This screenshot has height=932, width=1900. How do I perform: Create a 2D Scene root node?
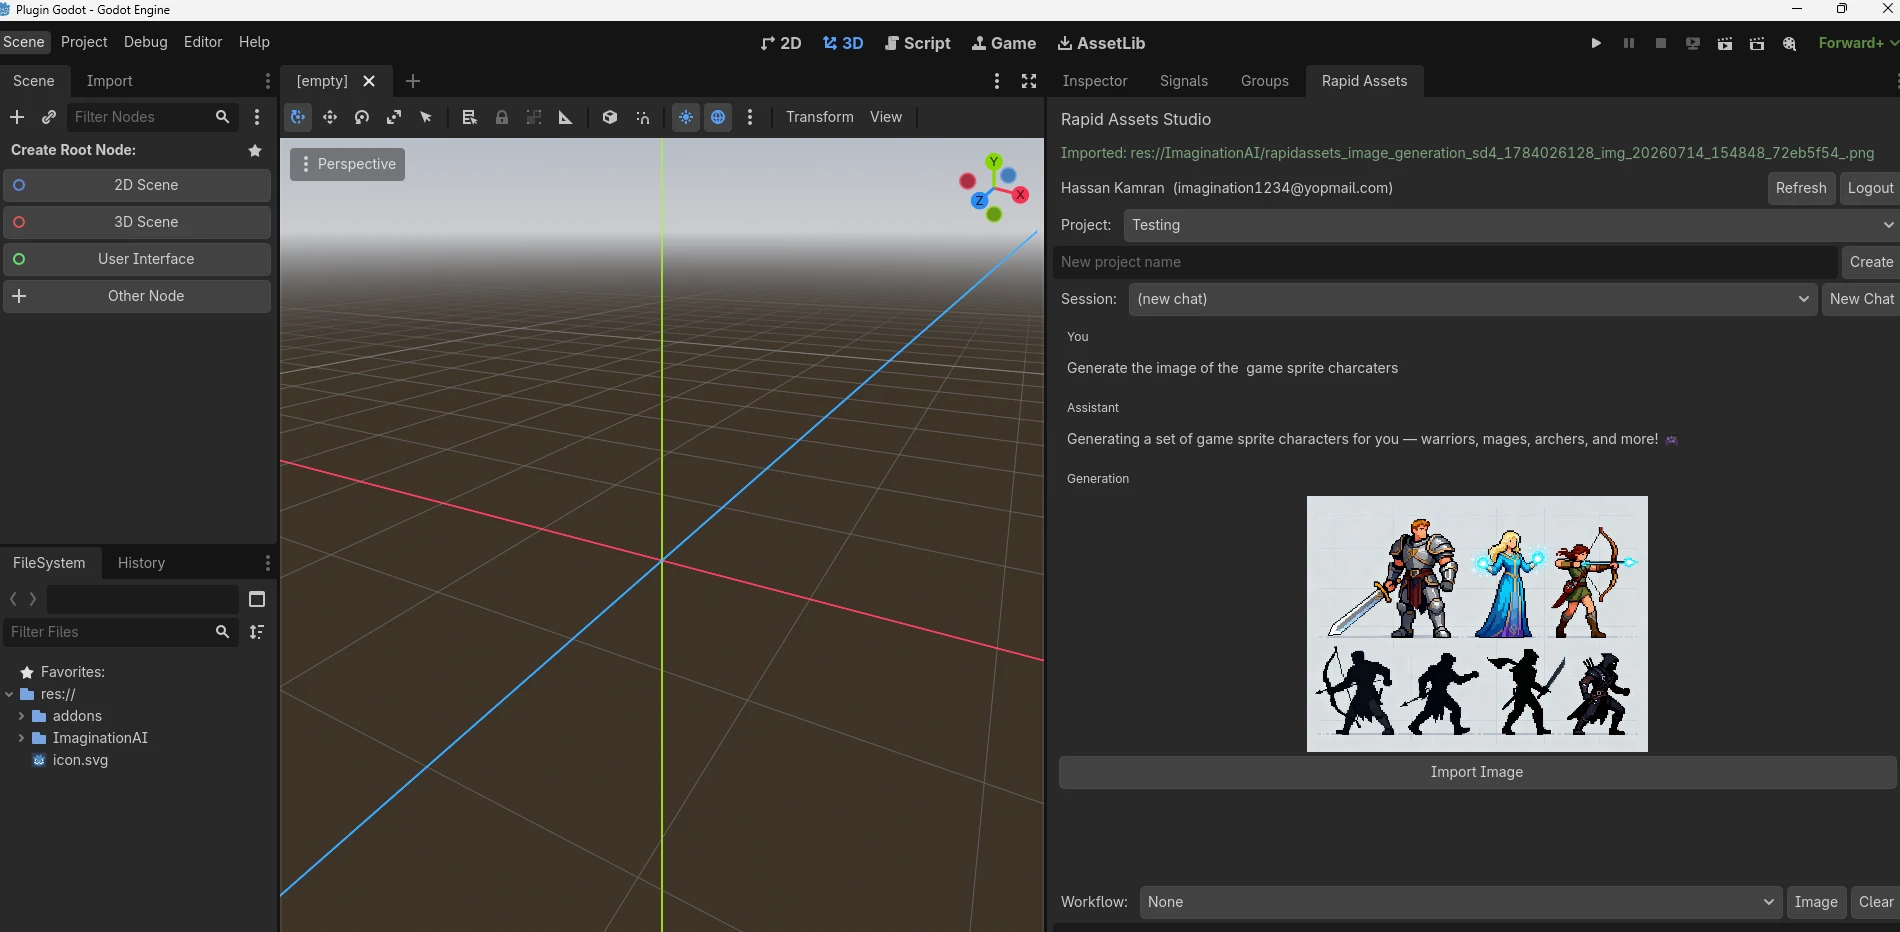pos(137,185)
